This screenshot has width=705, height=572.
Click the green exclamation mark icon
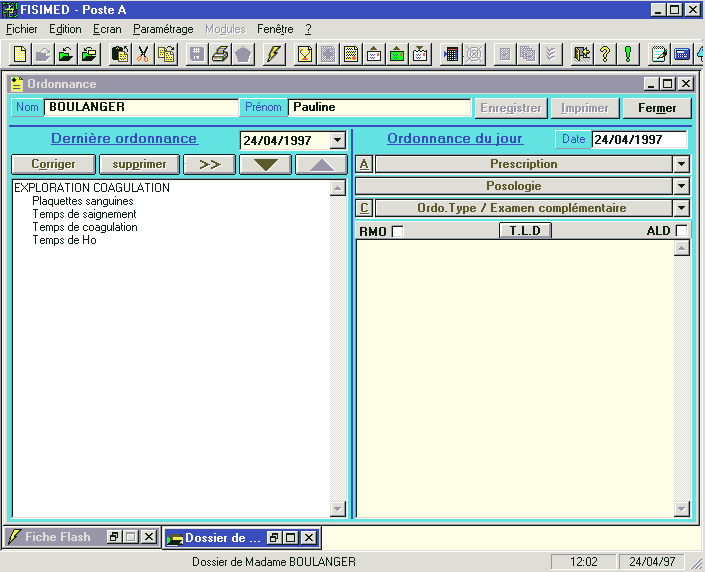[x=628, y=54]
